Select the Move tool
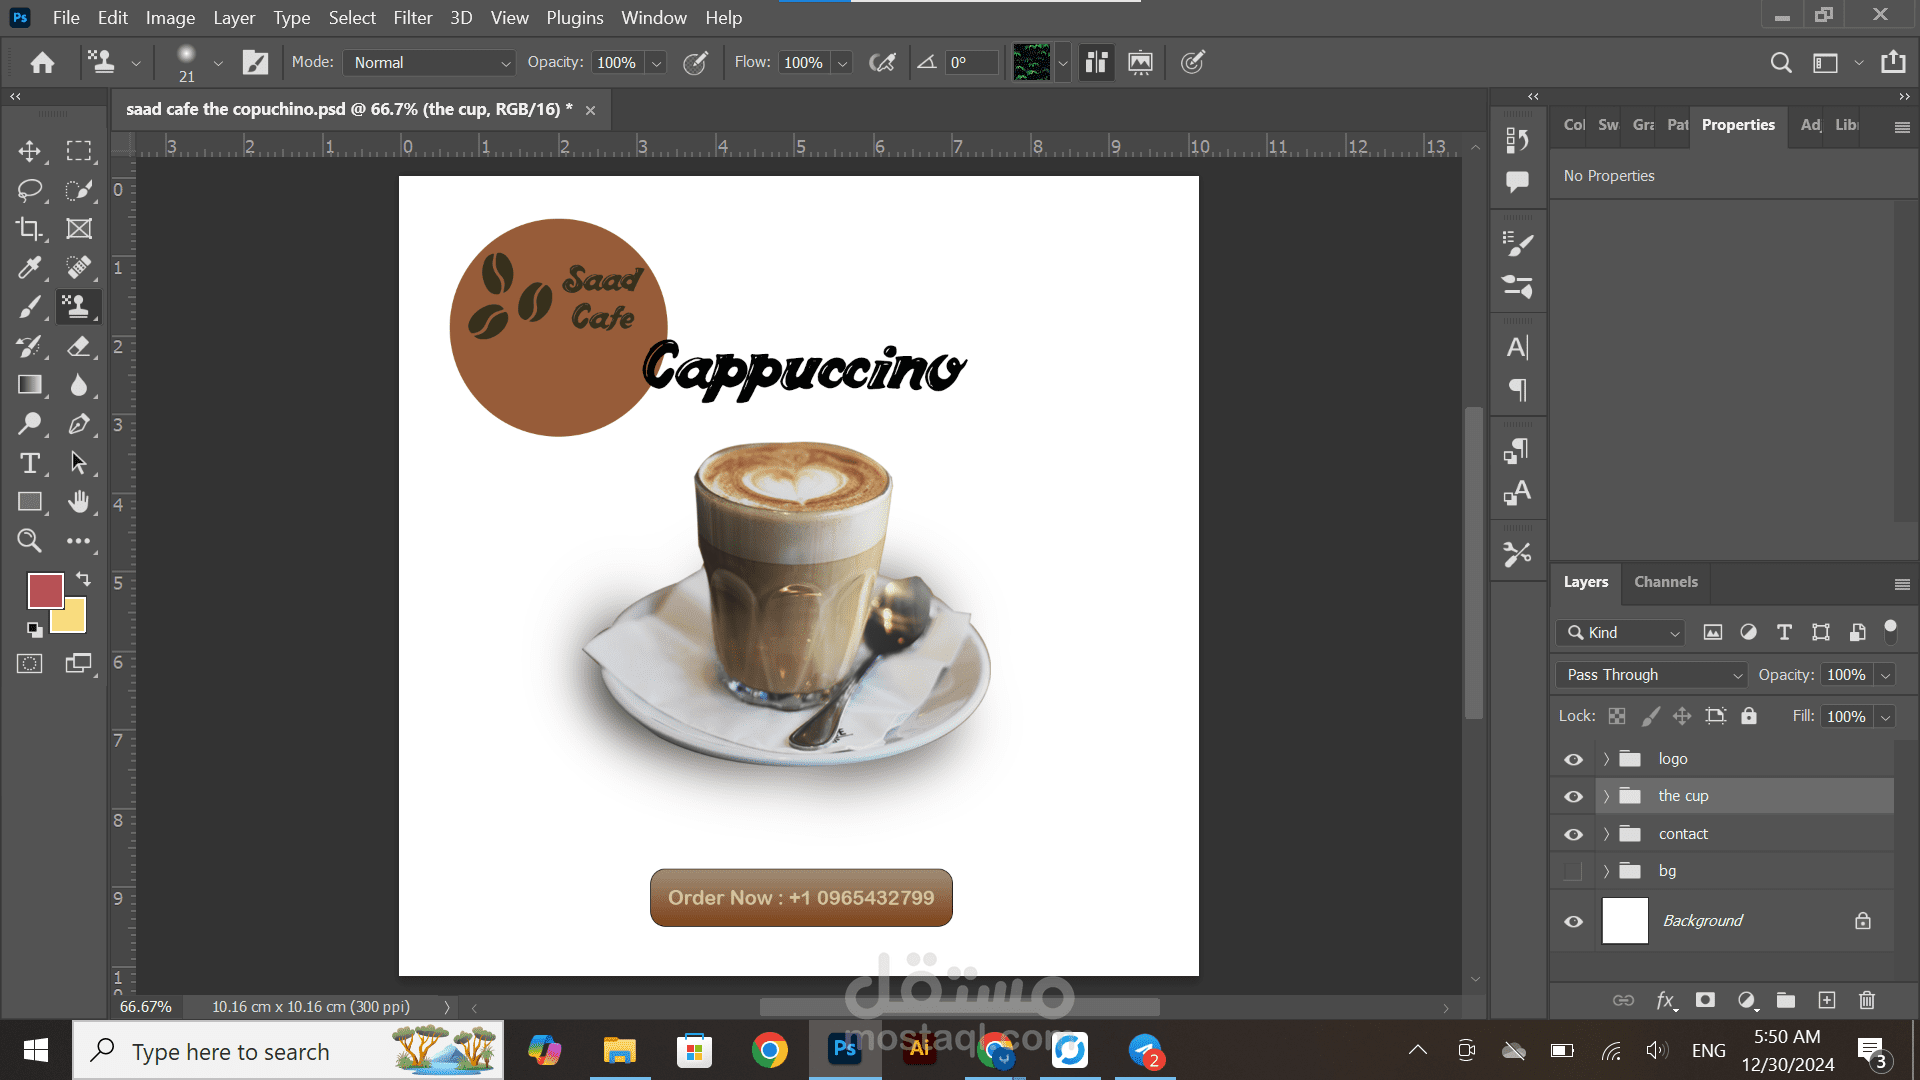The image size is (1920, 1080). pos(29,151)
